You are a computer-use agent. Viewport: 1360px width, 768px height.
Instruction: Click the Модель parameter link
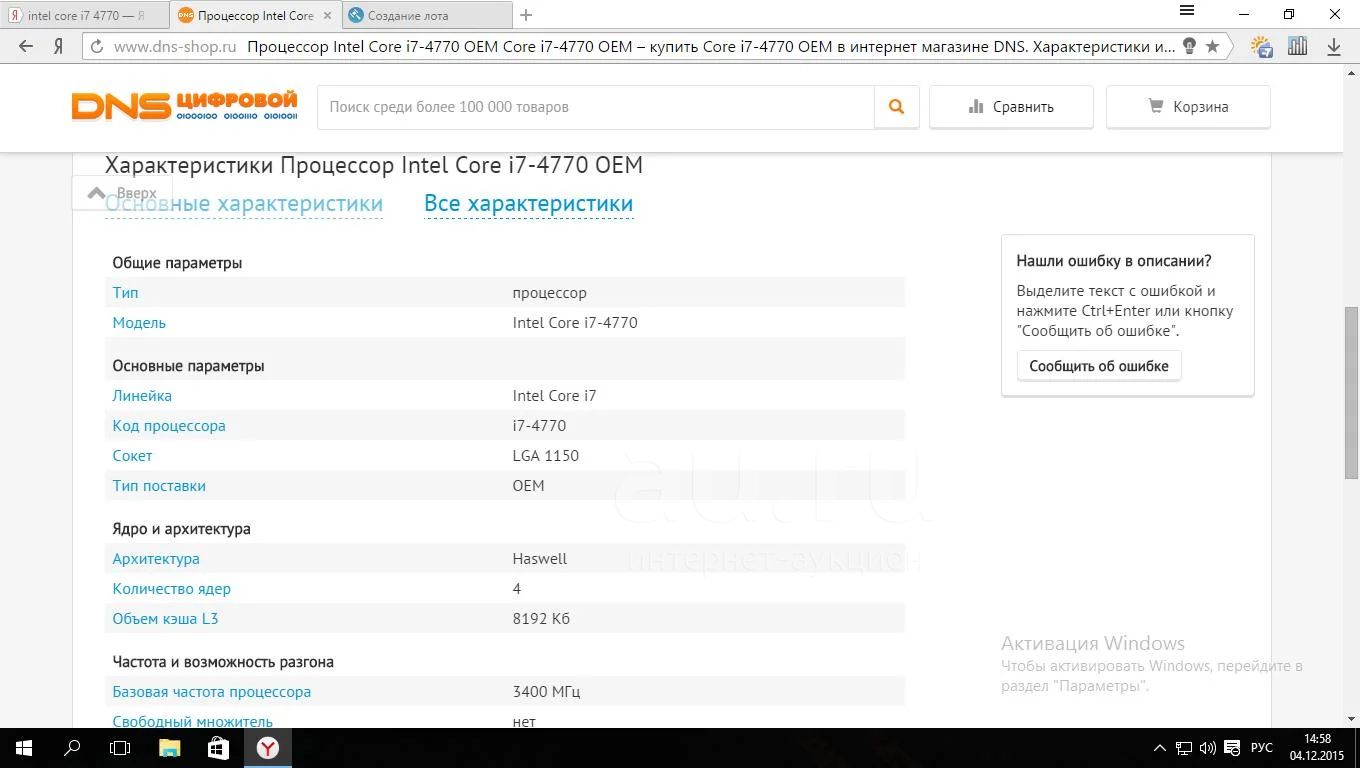pyautogui.click(x=139, y=323)
